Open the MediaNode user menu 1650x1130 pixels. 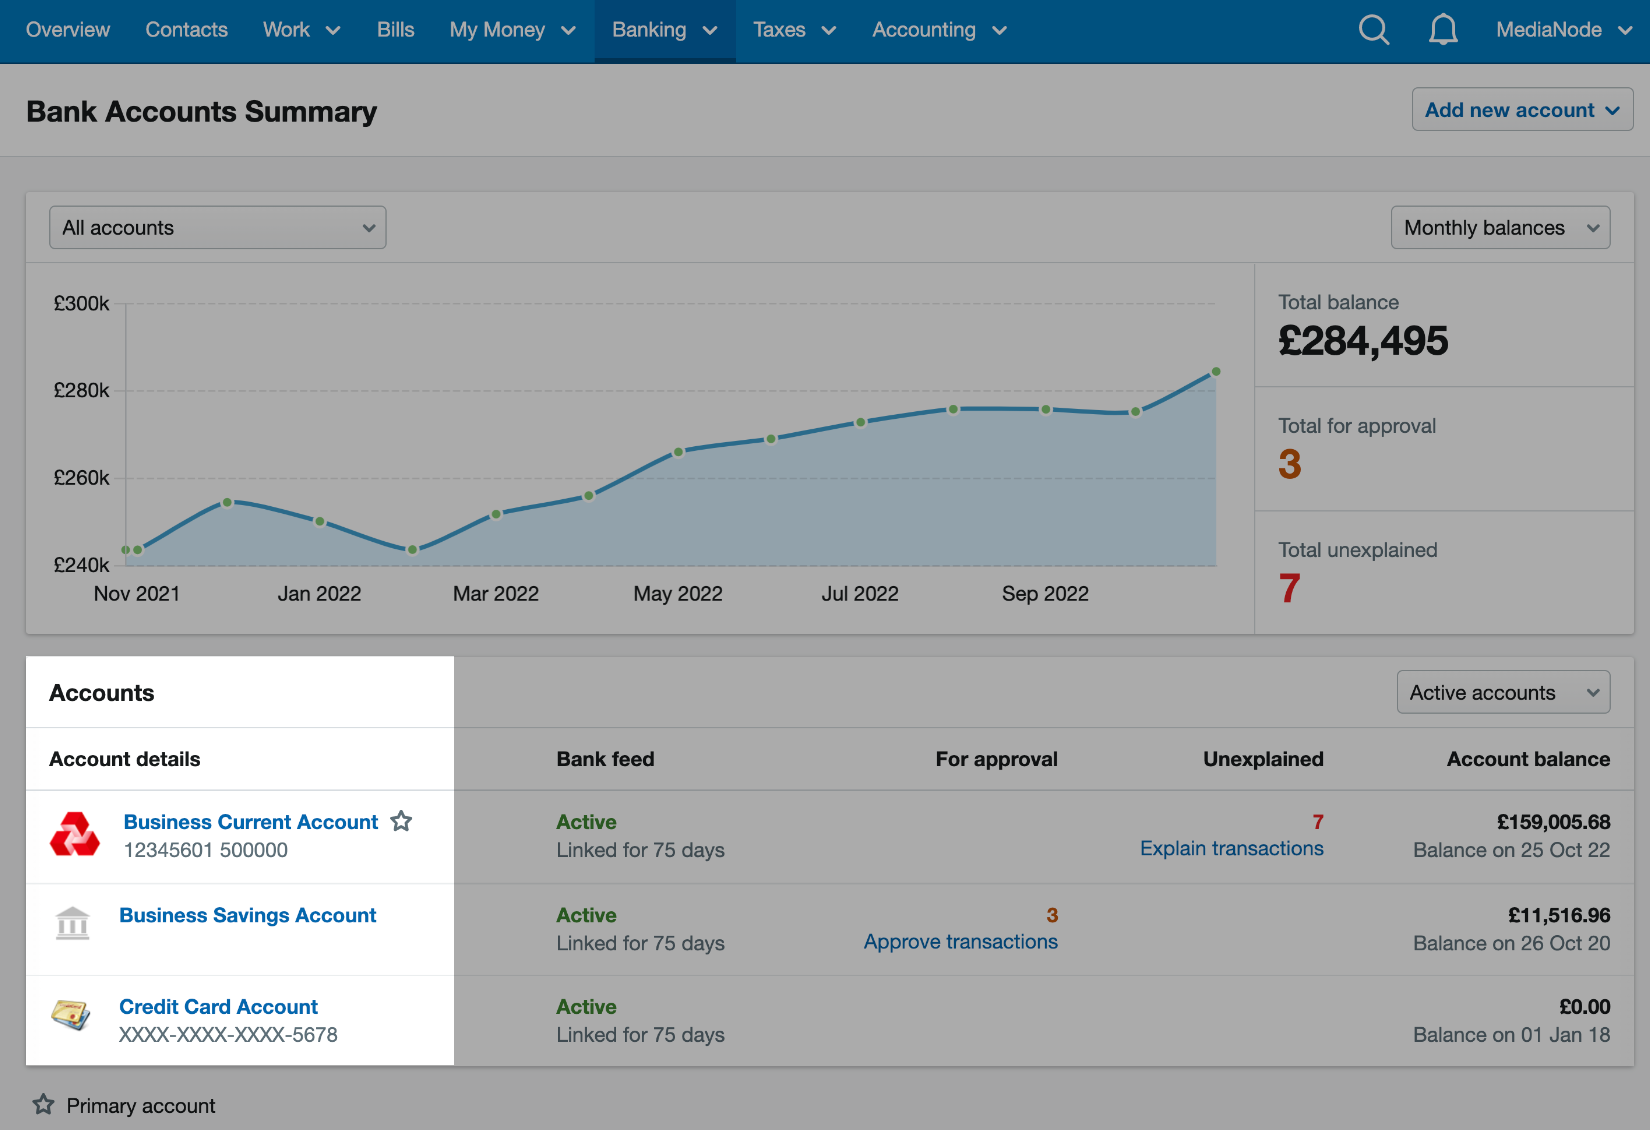(1563, 30)
